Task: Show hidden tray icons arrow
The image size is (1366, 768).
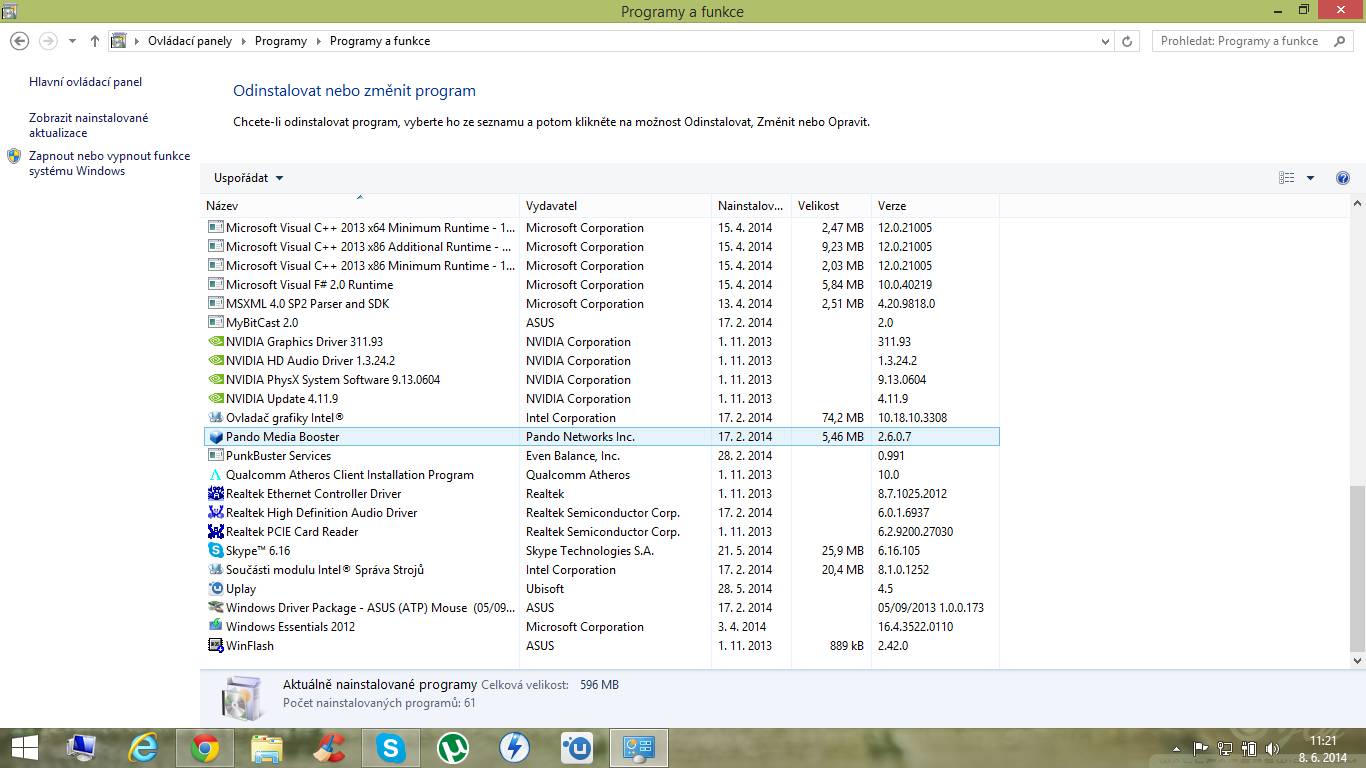Action: point(1175,748)
